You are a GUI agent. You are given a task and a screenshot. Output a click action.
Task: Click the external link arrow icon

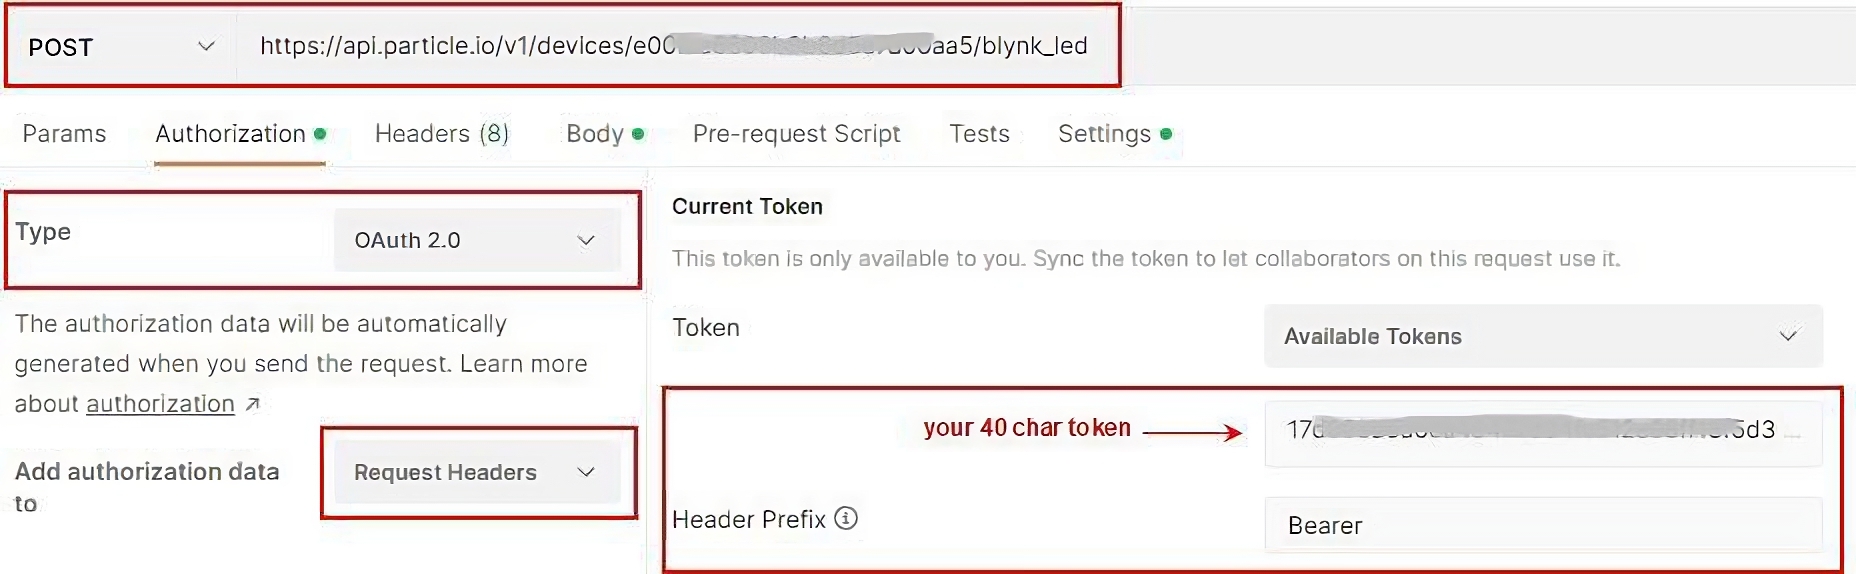tap(252, 404)
